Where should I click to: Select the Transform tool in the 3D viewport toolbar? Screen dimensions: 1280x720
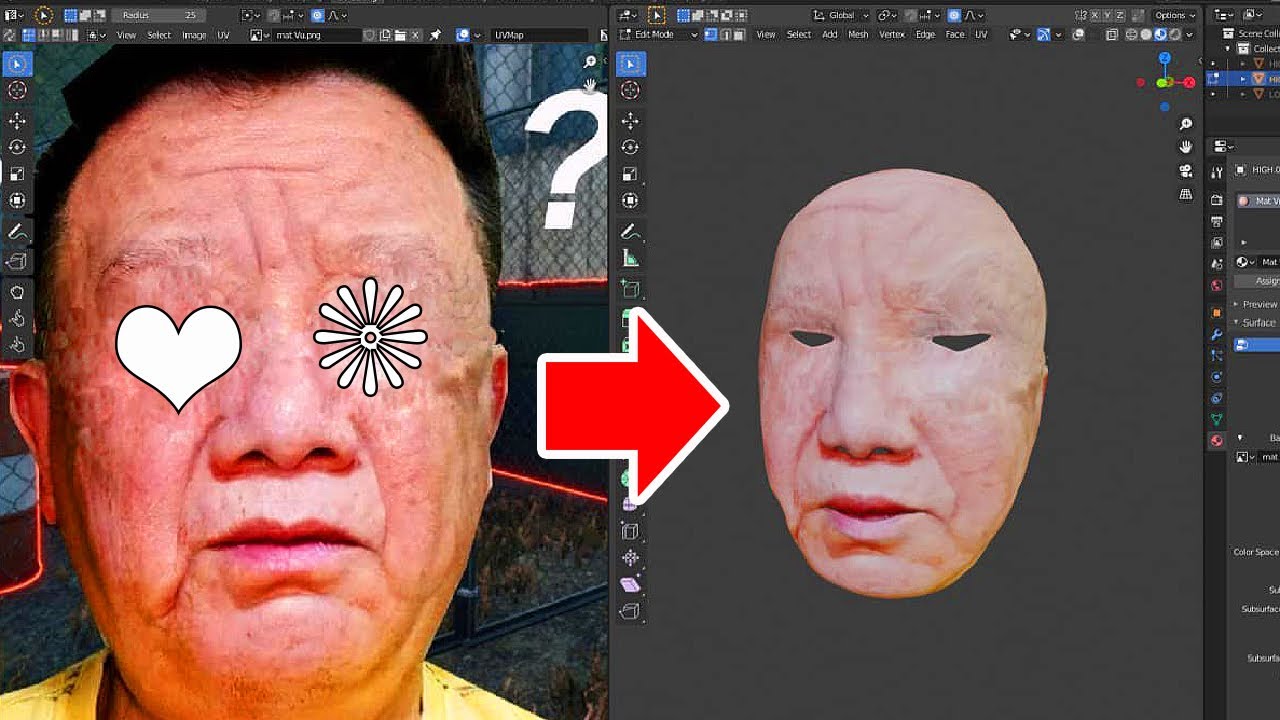[630, 200]
